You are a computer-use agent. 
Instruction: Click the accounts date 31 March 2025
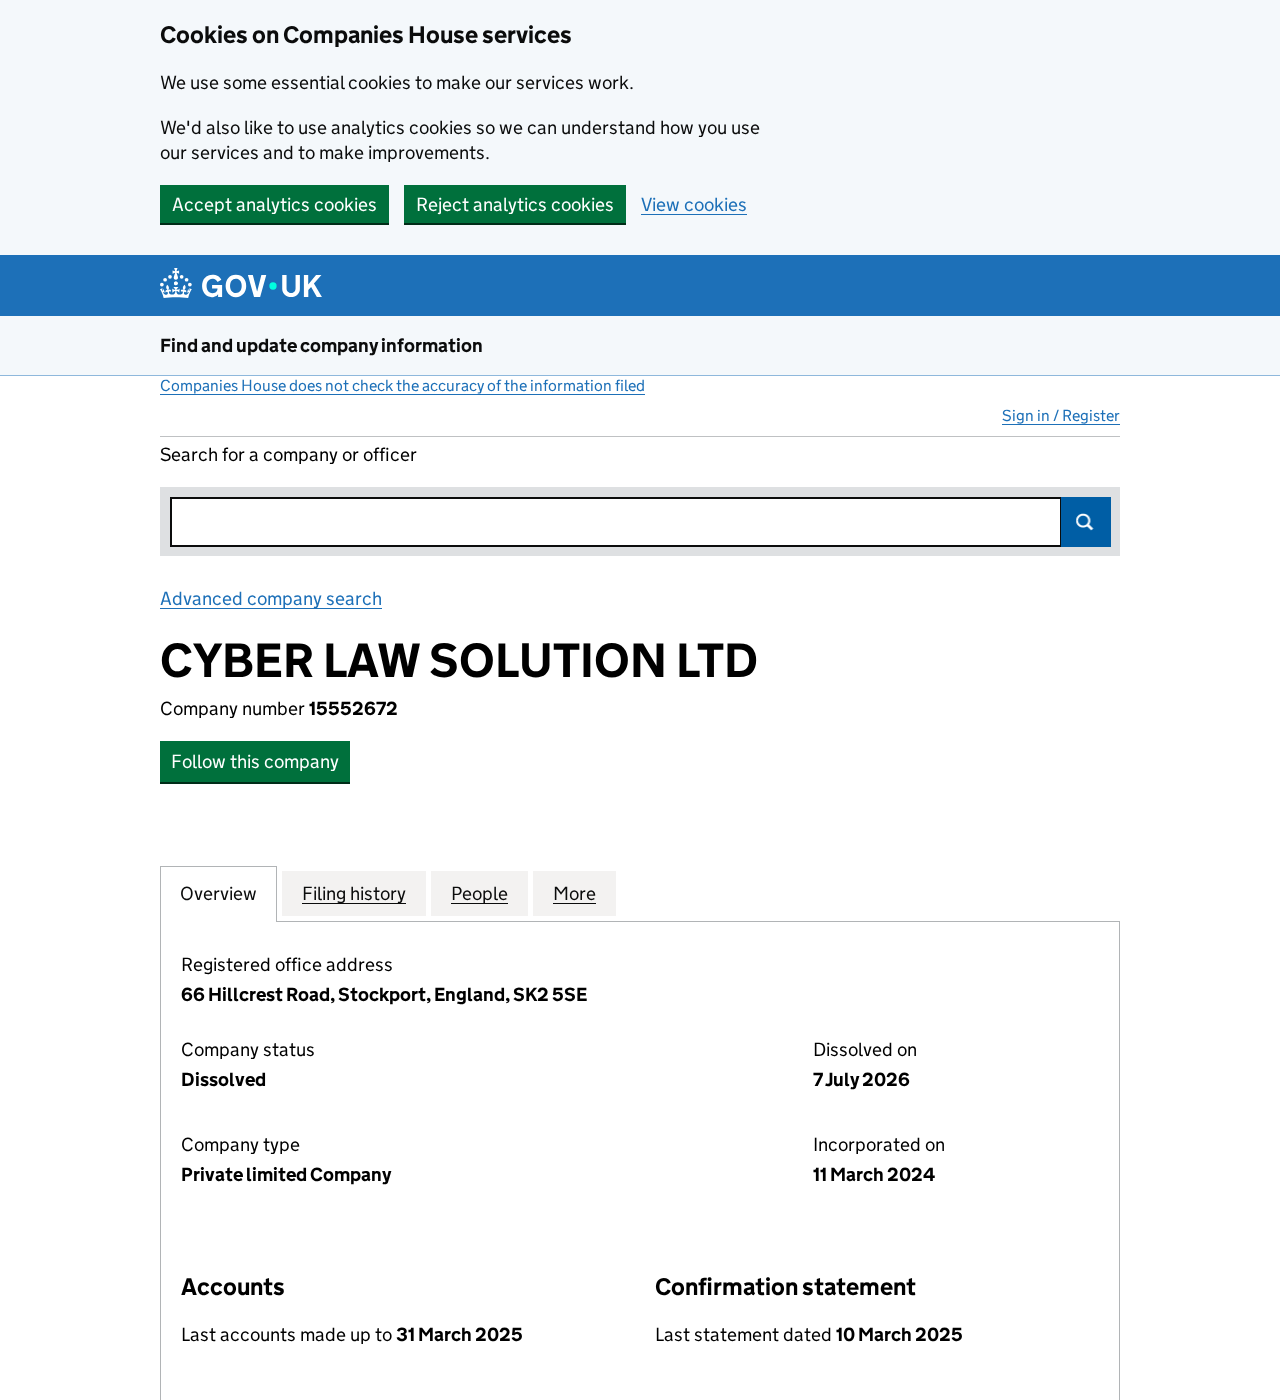click(459, 1335)
